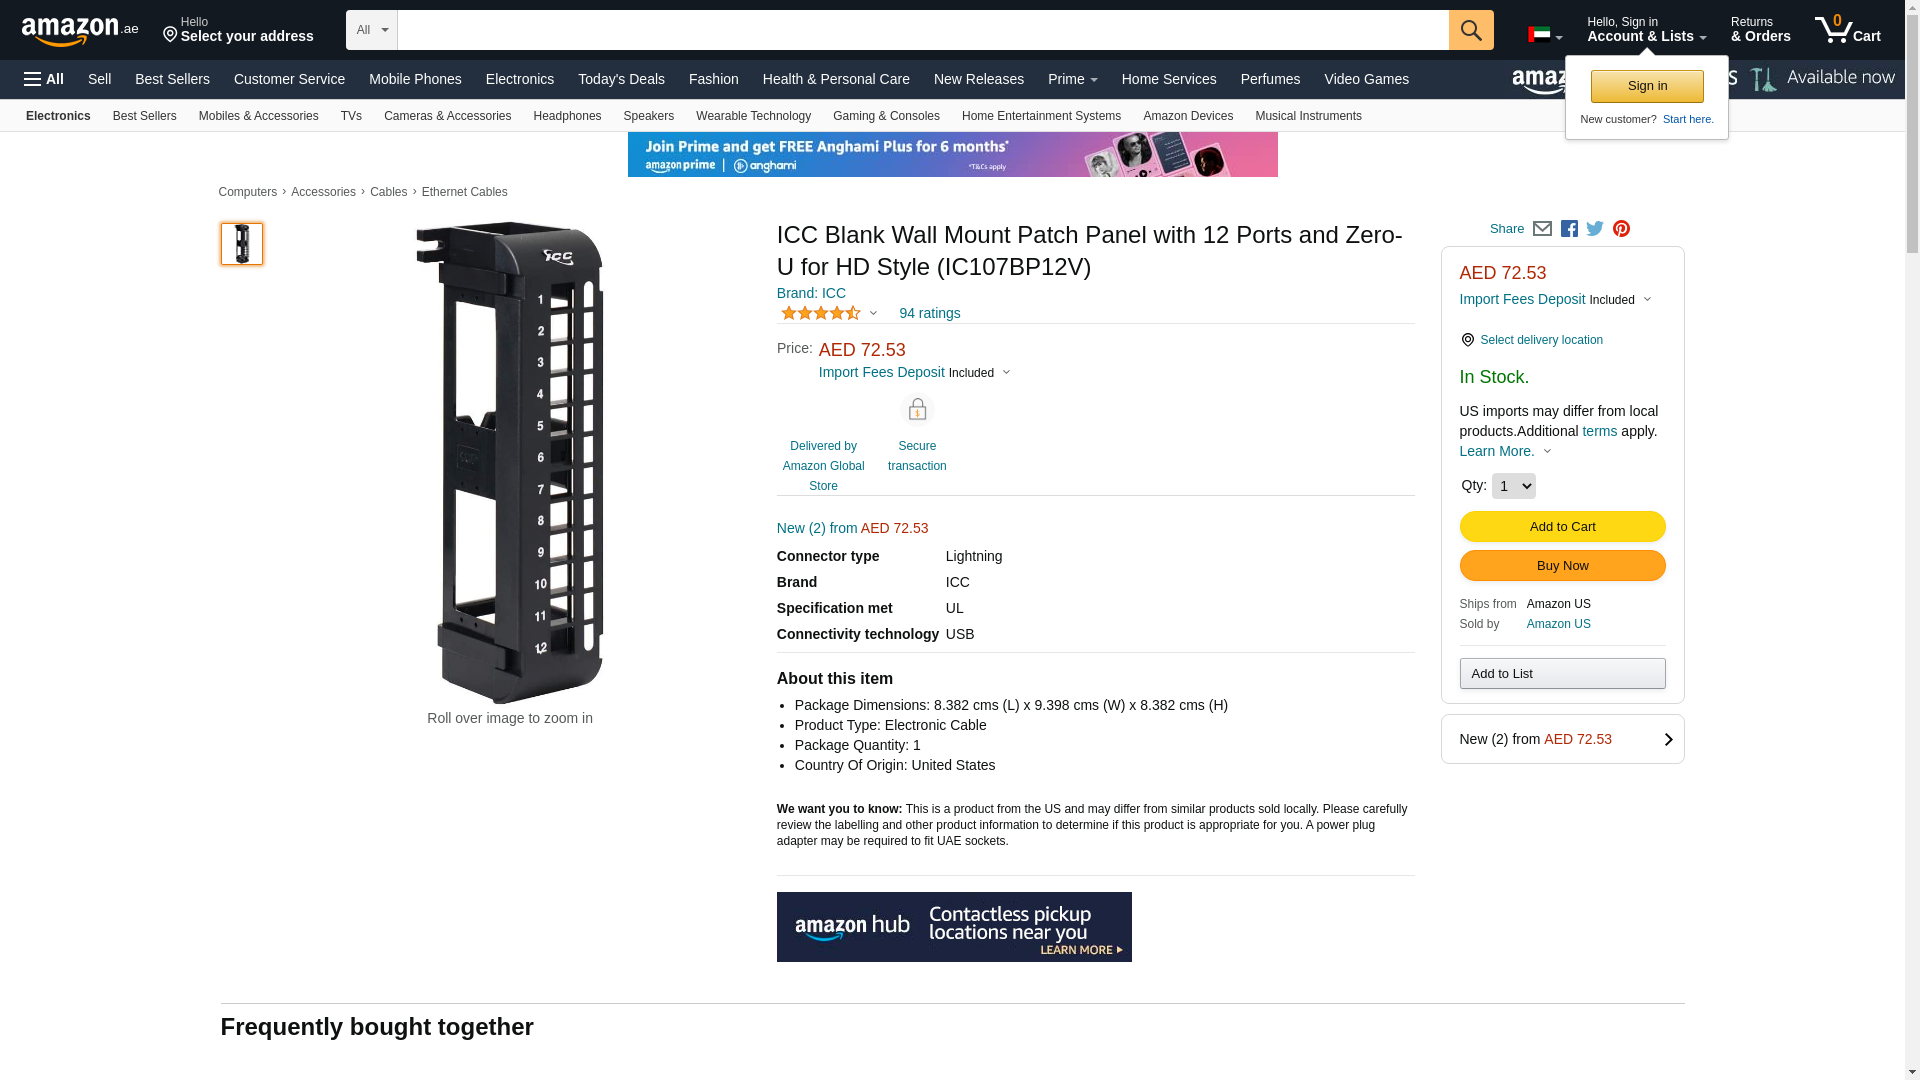Share product via email icon
The height and width of the screenshot is (1080, 1920).
pyautogui.click(x=1542, y=229)
